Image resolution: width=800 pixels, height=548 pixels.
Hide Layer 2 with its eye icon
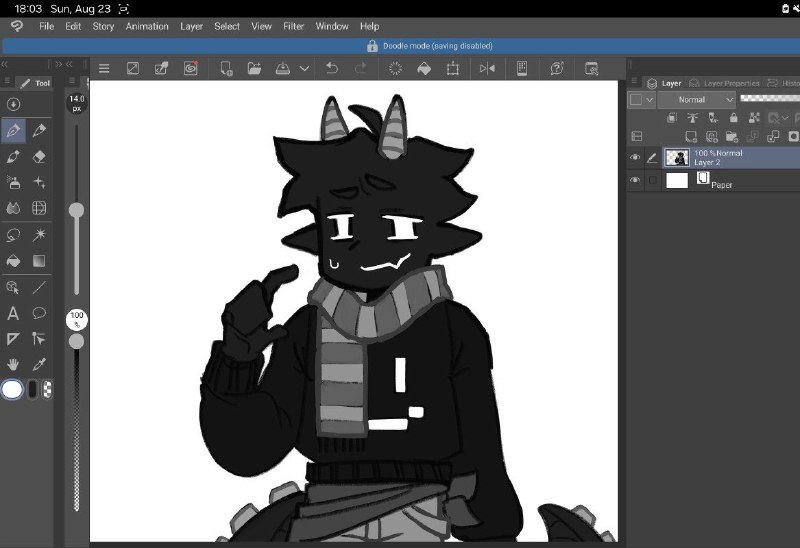pos(635,158)
